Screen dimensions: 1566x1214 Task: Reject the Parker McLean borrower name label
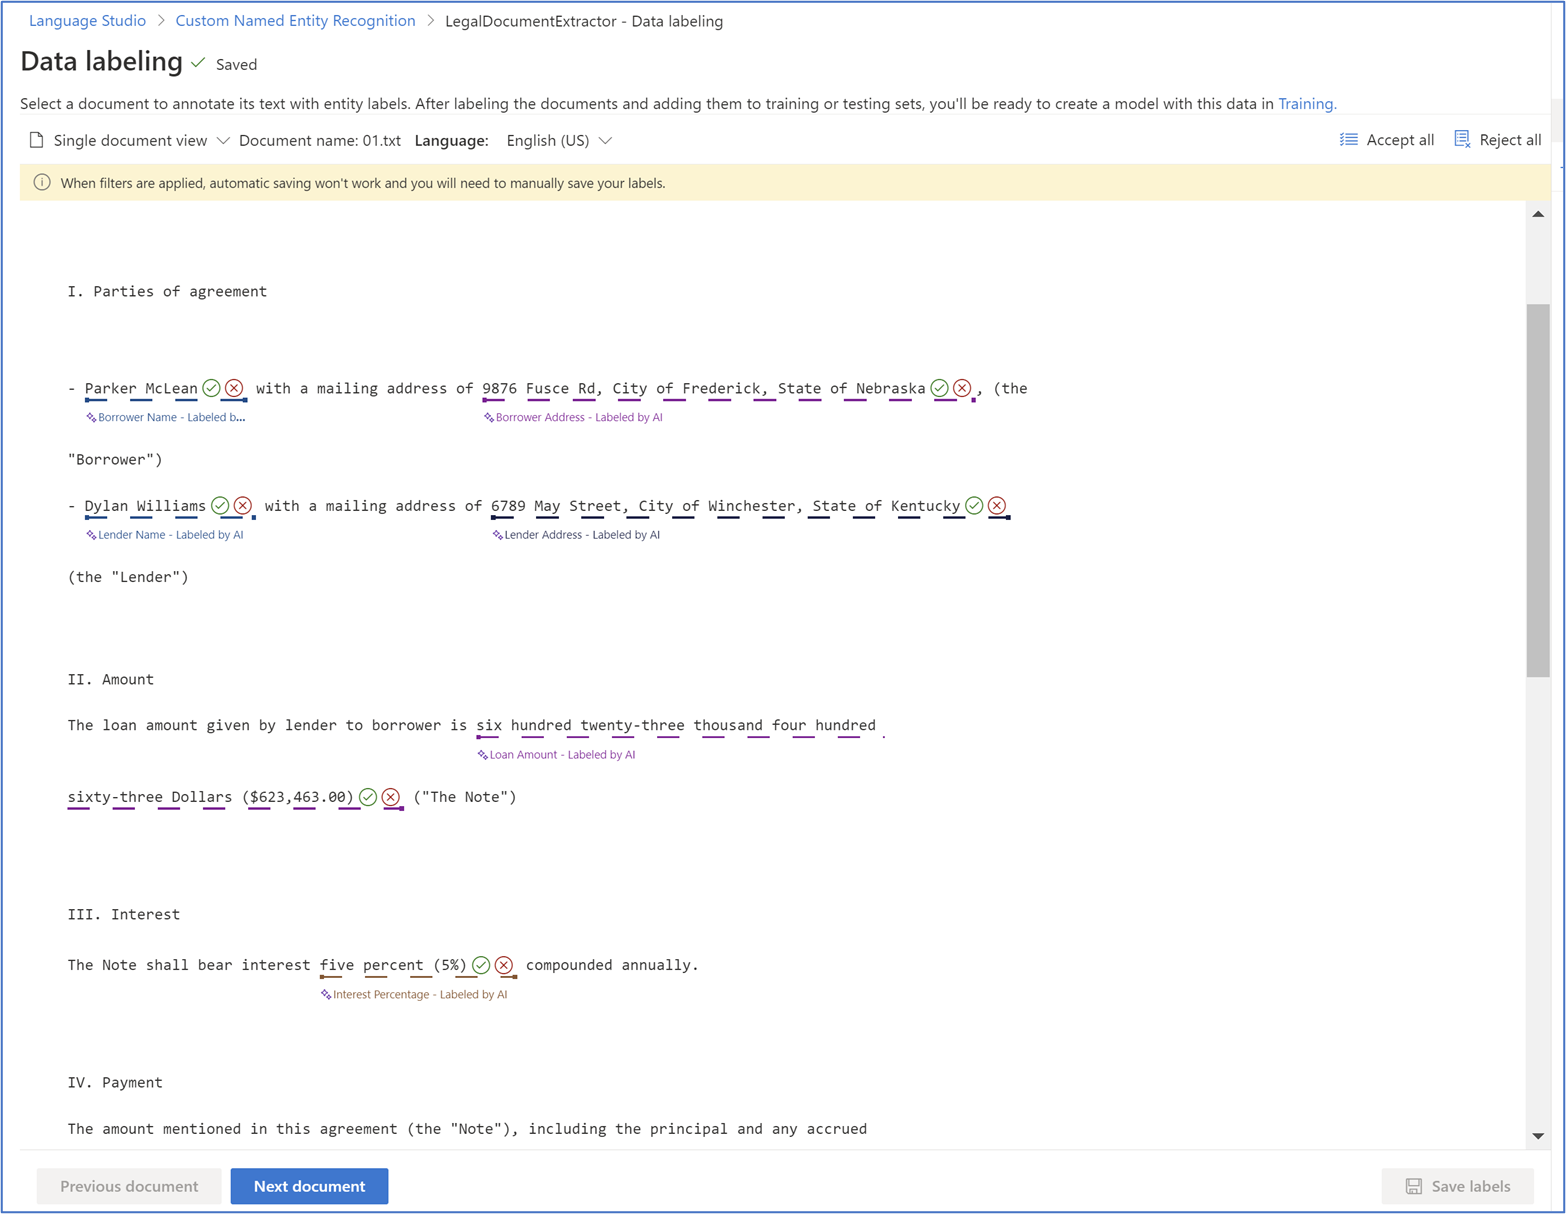(234, 388)
